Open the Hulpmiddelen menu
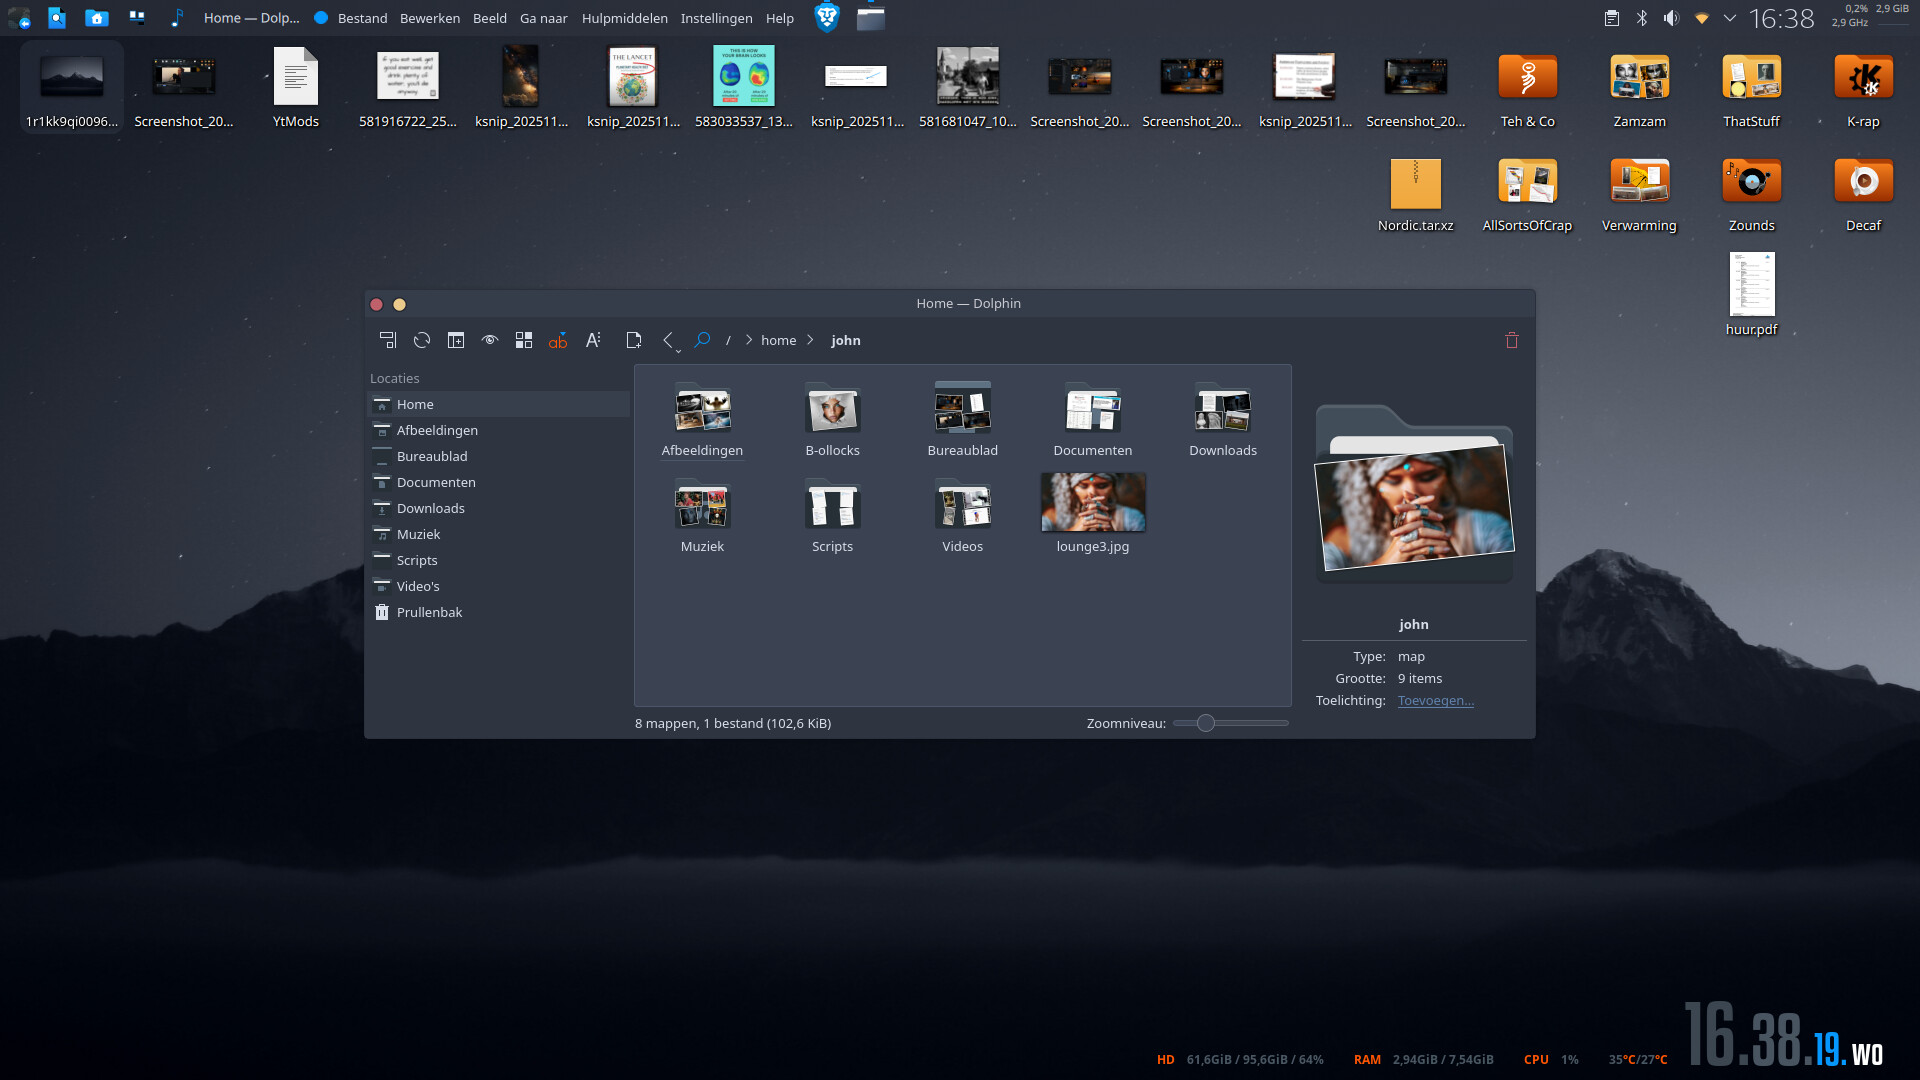 coord(624,18)
